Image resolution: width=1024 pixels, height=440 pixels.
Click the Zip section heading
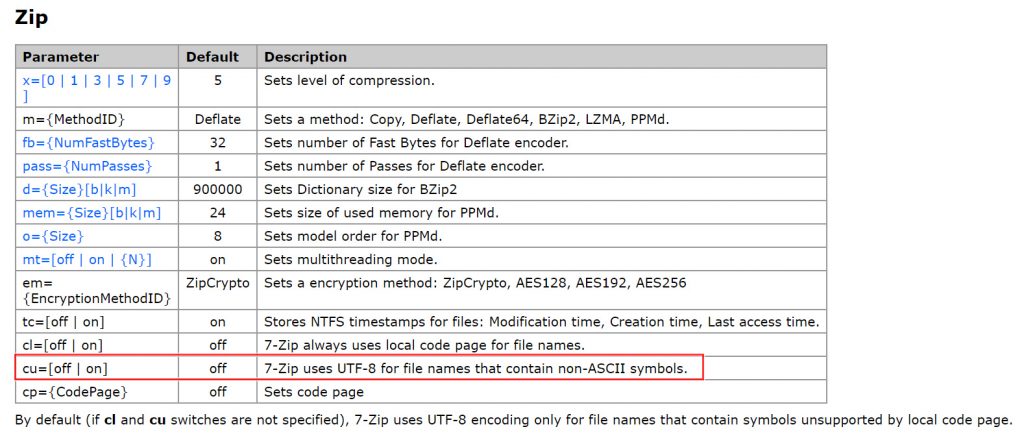click(x=31, y=18)
